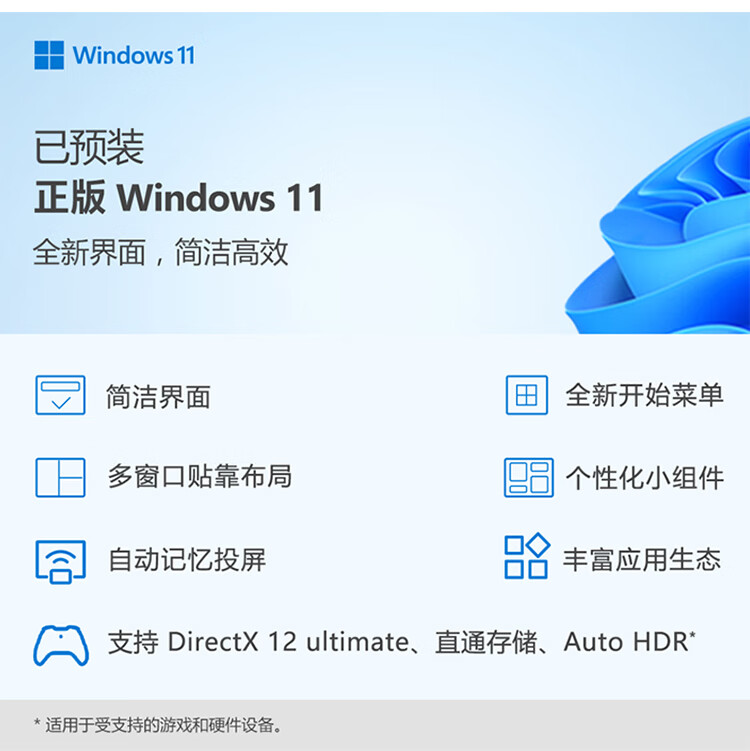Click the new Start menu grid icon
Image resolution: width=750 pixels, height=751 pixels.
pos(527,395)
